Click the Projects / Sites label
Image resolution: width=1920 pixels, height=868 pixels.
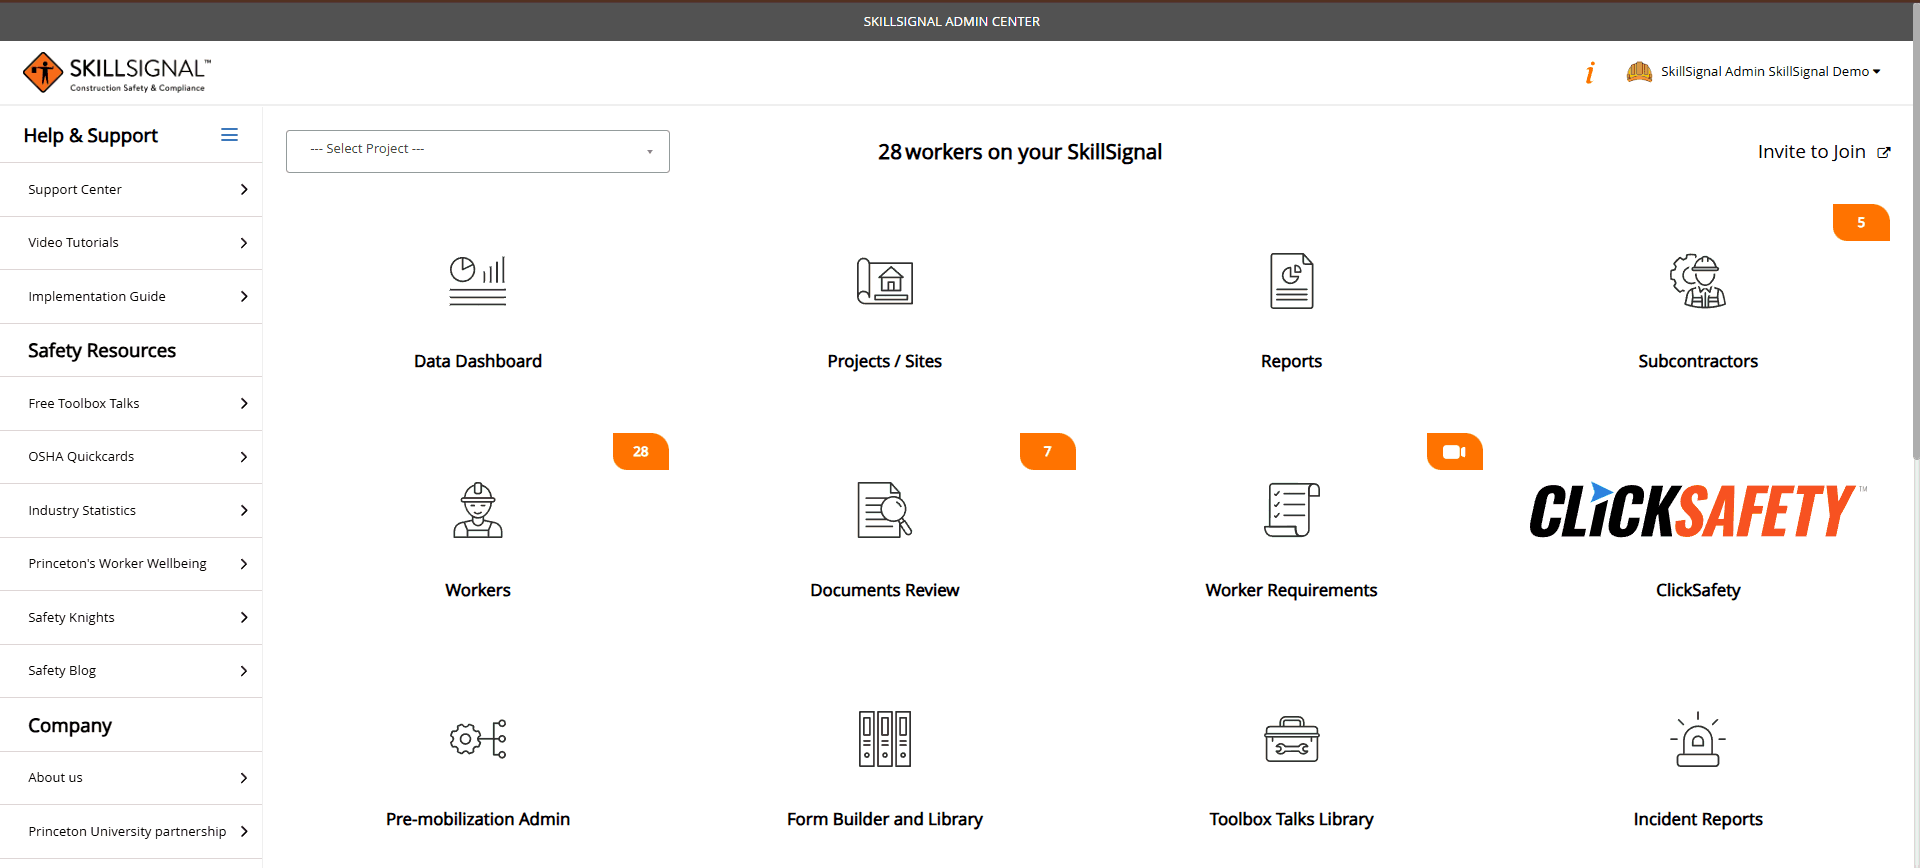[885, 361]
